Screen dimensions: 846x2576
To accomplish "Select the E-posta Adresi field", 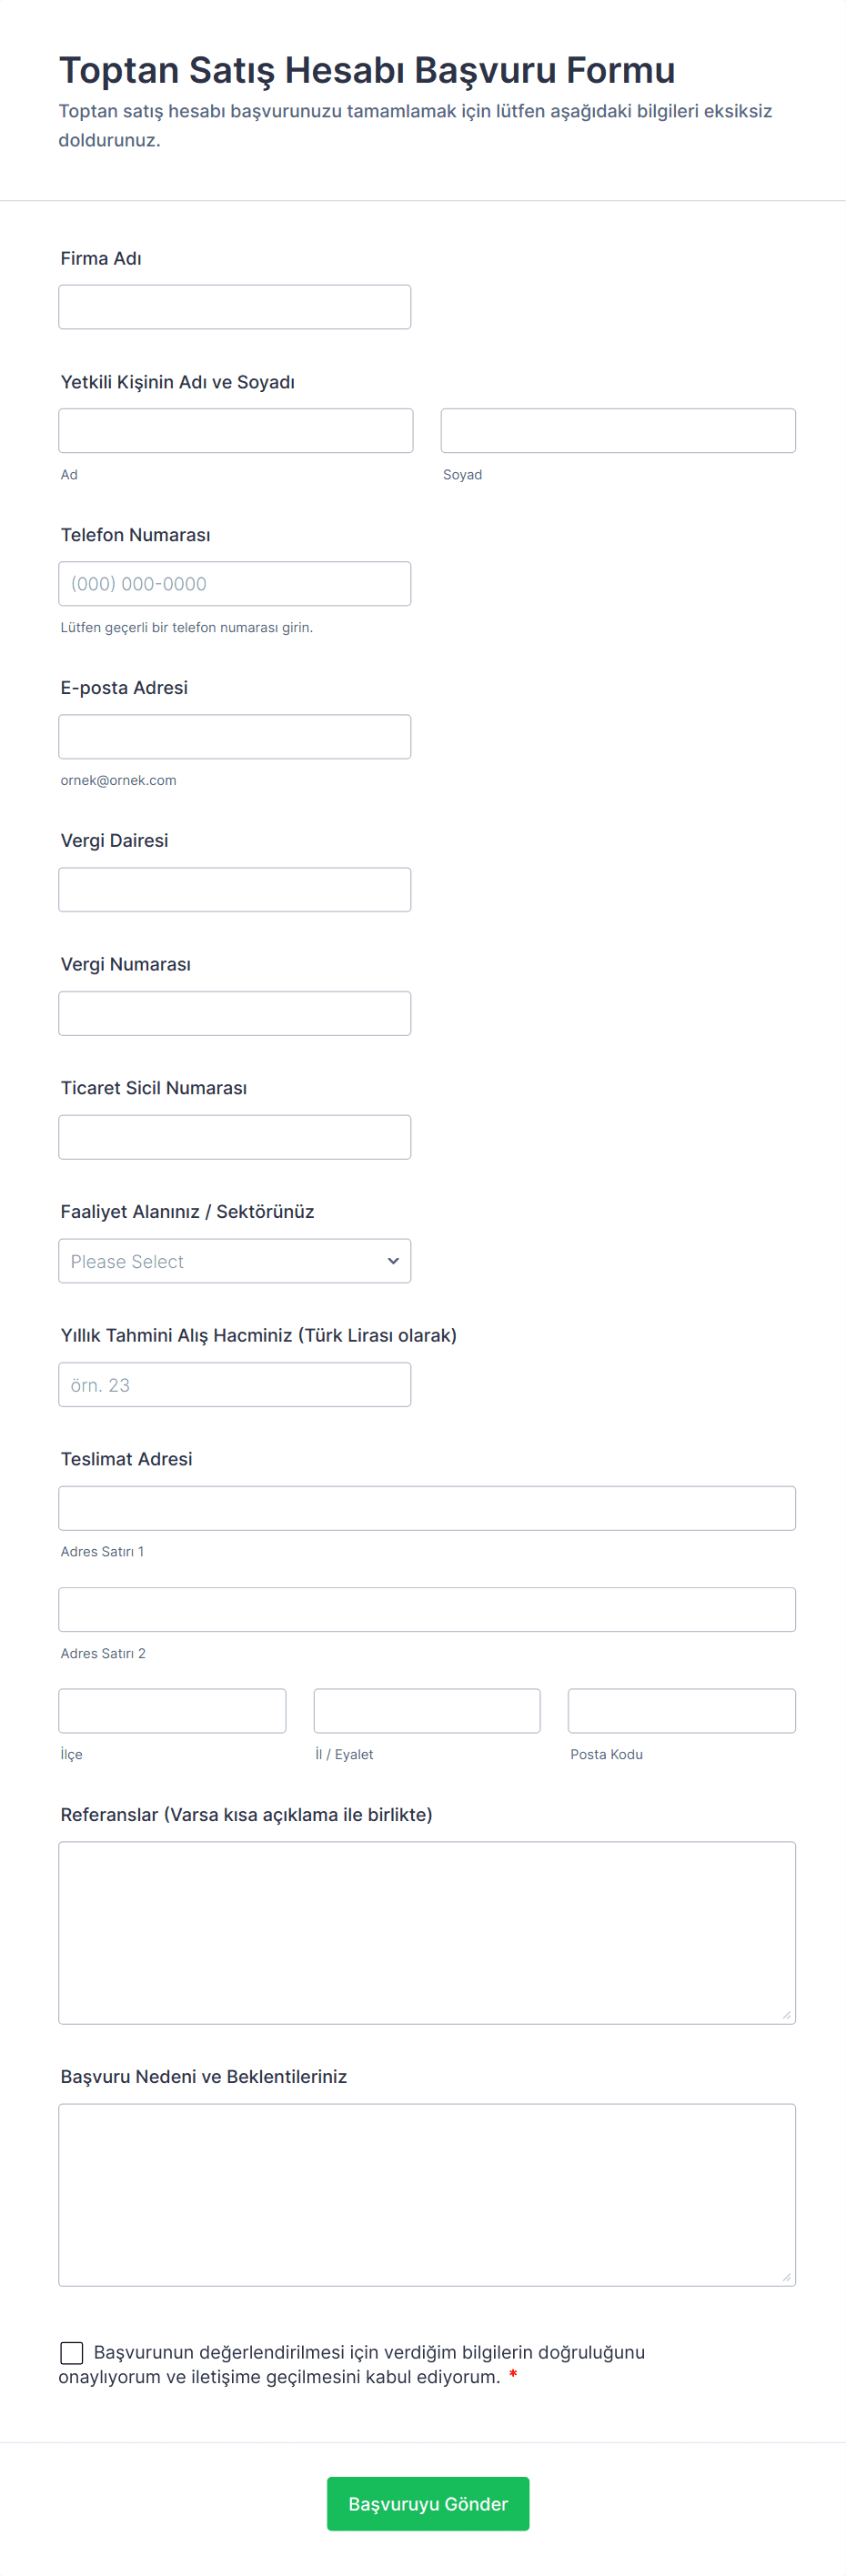I will (x=234, y=737).
